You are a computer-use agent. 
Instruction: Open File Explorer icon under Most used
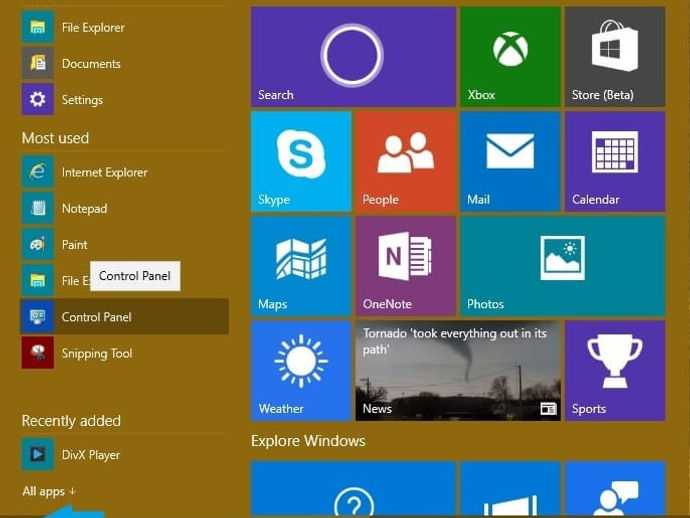38,280
